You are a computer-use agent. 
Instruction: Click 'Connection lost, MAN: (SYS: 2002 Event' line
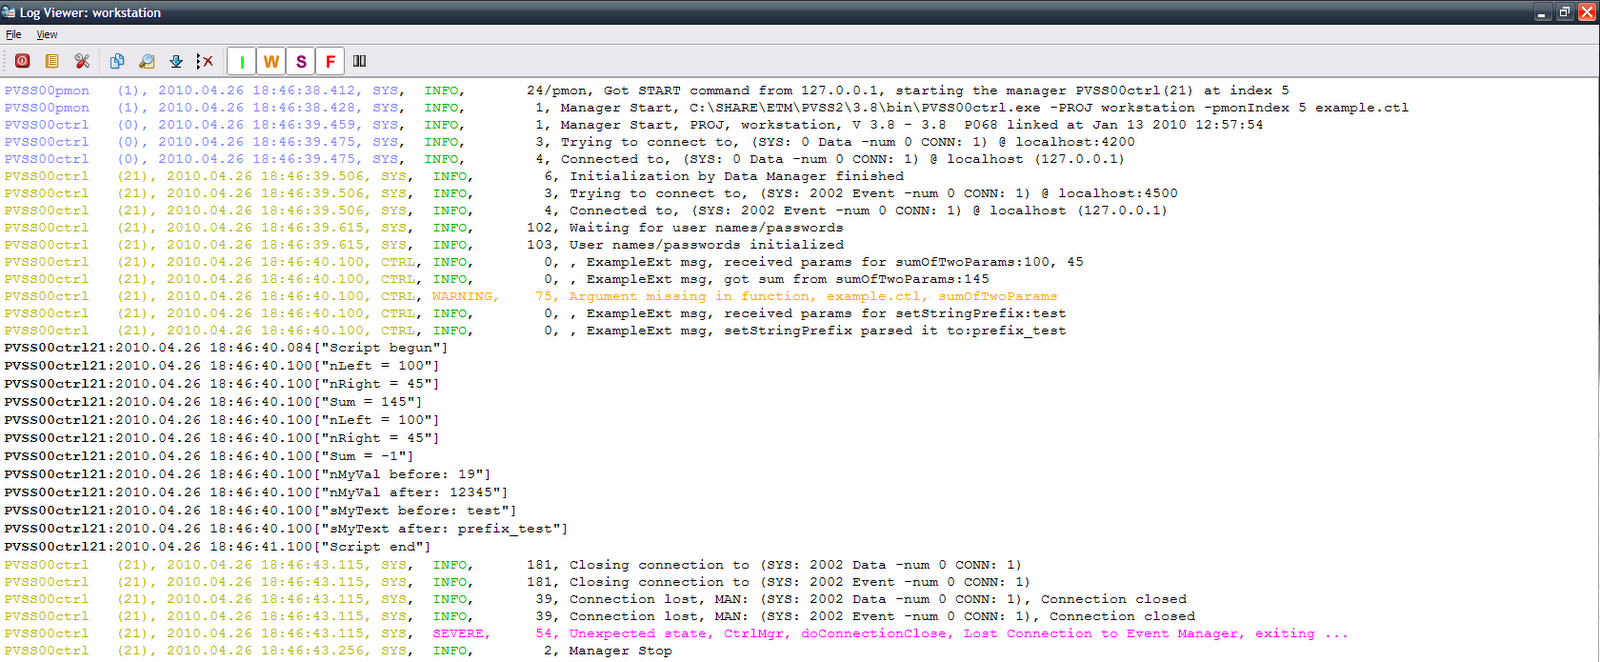pyautogui.click(x=600, y=616)
